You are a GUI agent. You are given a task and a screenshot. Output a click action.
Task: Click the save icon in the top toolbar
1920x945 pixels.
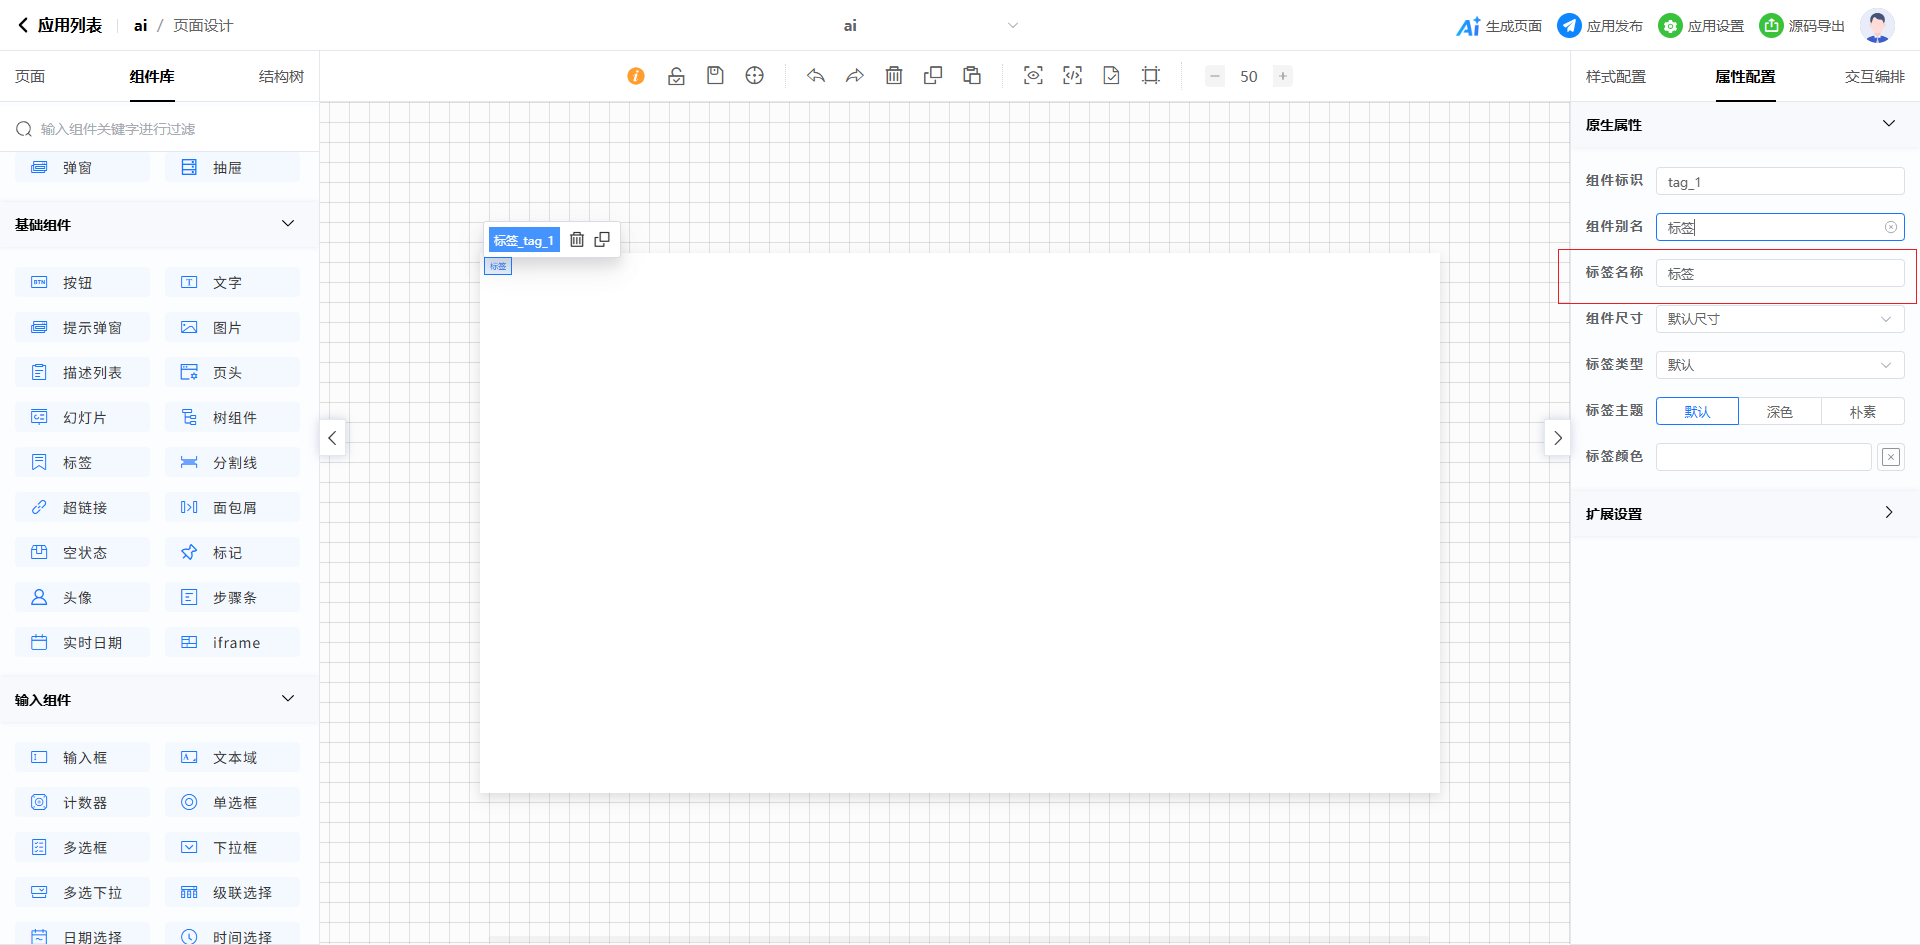click(715, 76)
